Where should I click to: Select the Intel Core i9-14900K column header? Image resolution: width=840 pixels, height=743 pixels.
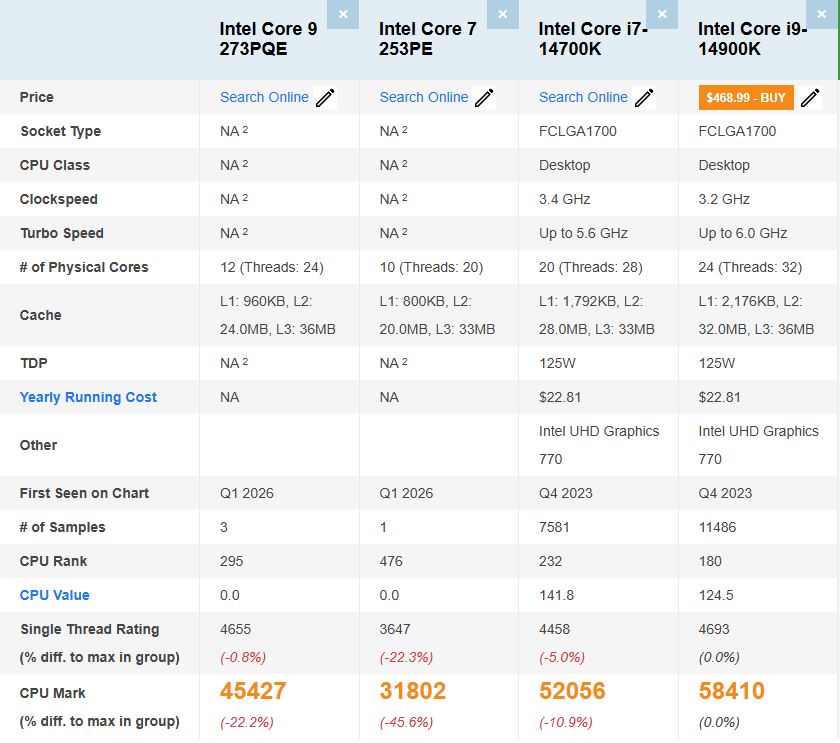pos(756,40)
